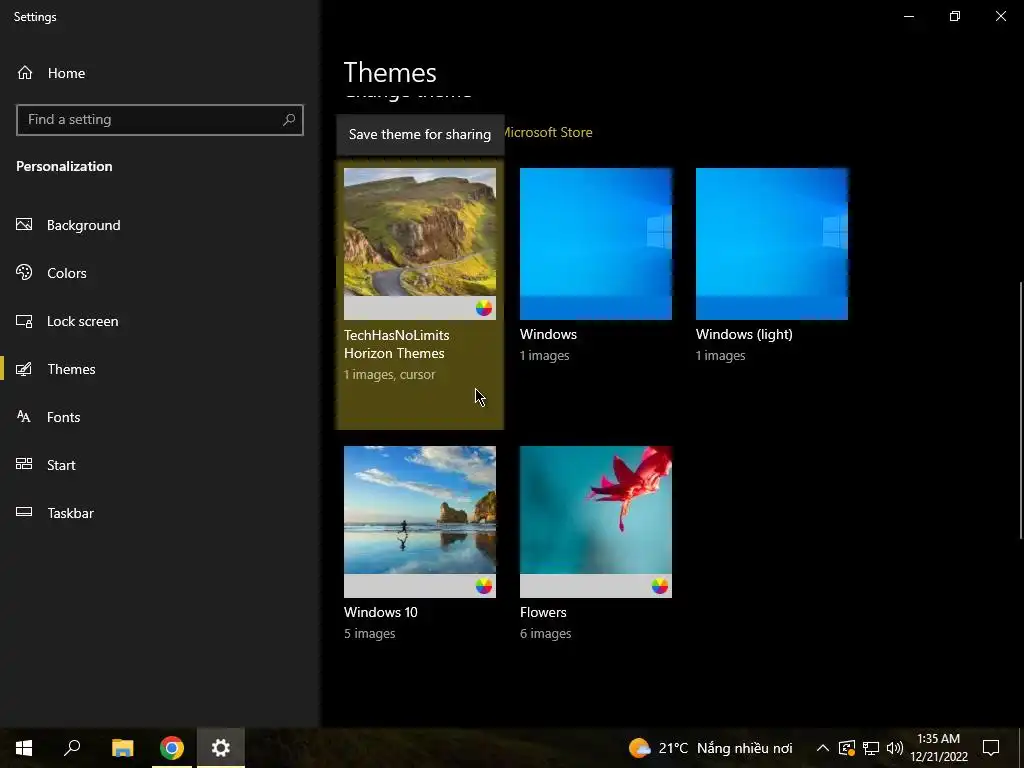
Task: Click the weather icon showing 21°C
Action: [639, 748]
